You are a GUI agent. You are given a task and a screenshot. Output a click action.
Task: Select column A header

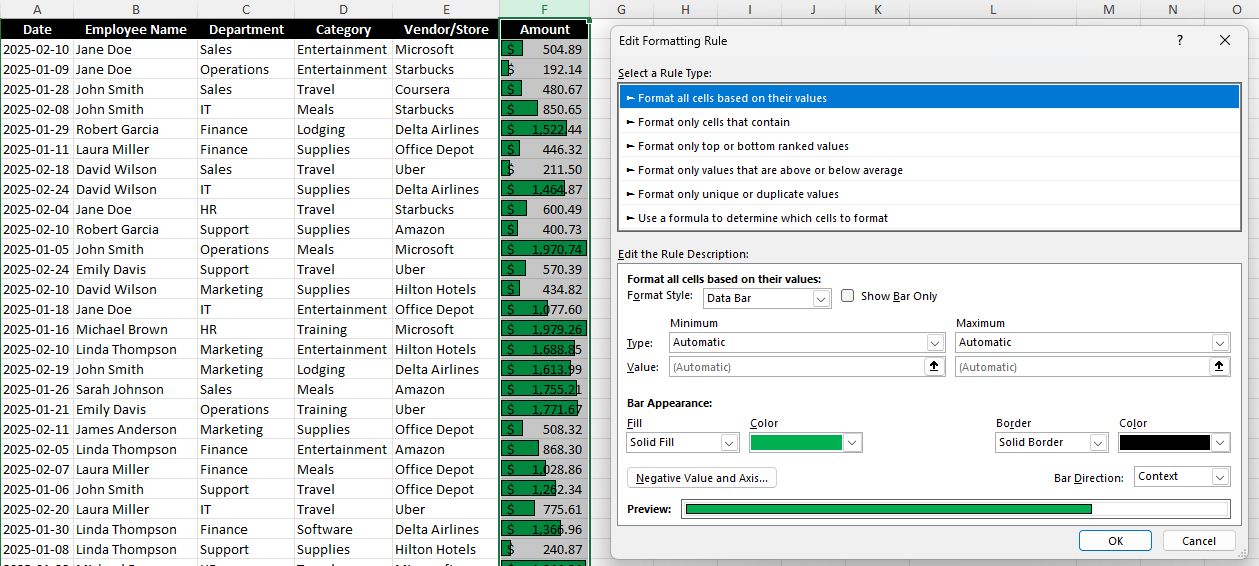pos(37,9)
